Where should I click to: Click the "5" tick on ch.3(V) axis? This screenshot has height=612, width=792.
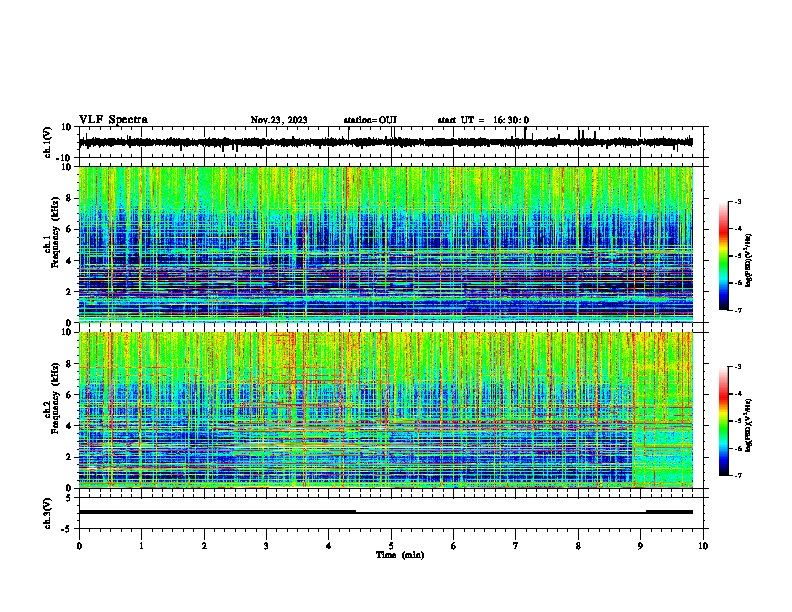[x=69, y=497]
